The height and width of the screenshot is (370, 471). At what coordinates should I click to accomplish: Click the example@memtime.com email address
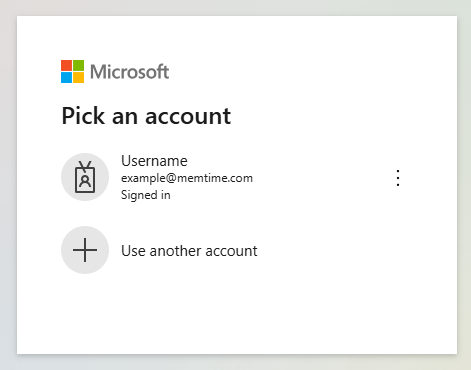(x=187, y=178)
